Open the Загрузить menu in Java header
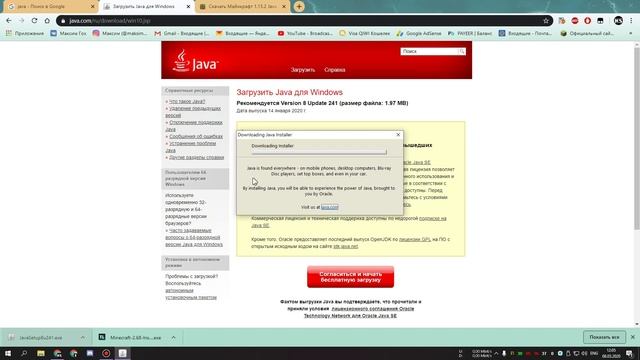 (303, 70)
